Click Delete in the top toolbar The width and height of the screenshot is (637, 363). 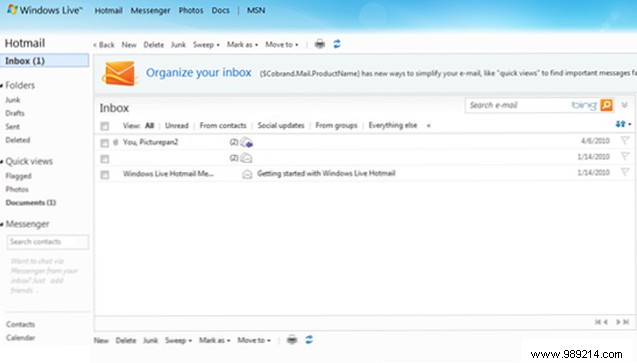(x=154, y=45)
